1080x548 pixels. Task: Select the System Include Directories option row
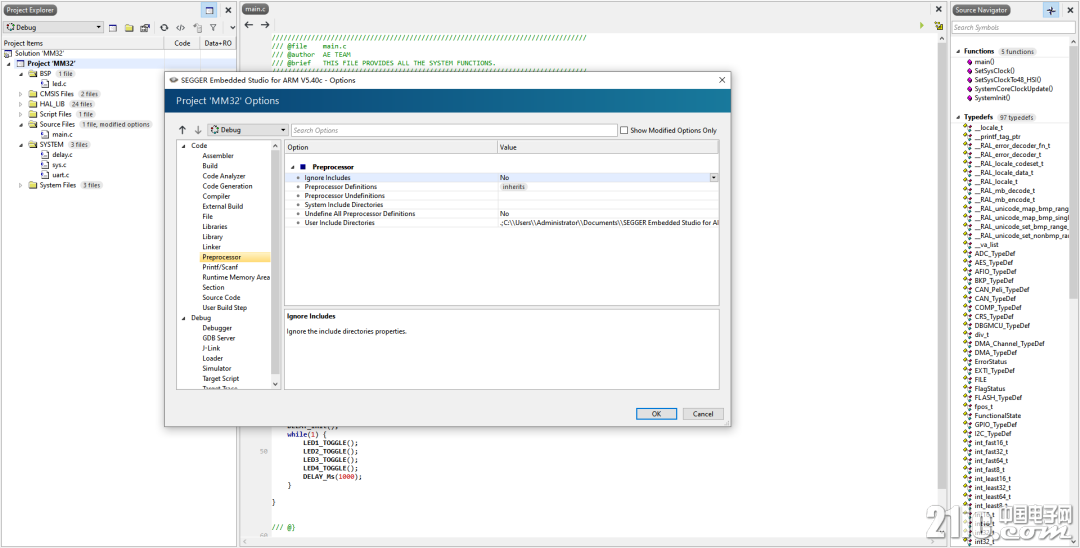coord(501,204)
